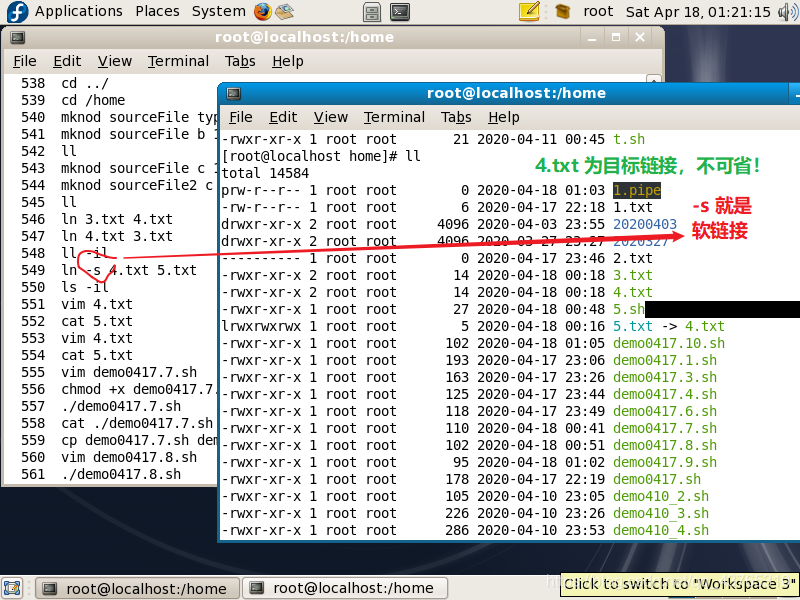Click the 3.txt file name in listing
This screenshot has height=600, width=800.
[x=633, y=276]
